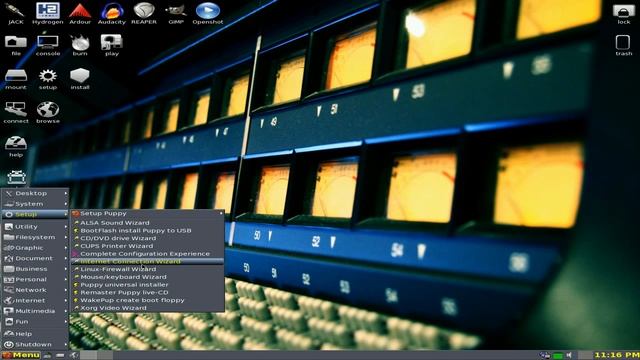Open the Openshot video editor icon

coord(208,13)
